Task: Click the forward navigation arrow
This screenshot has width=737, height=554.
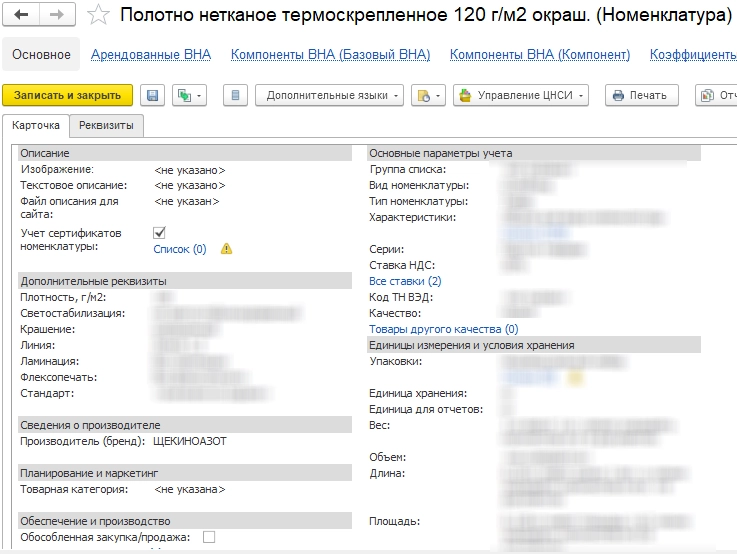Action: (x=56, y=15)
